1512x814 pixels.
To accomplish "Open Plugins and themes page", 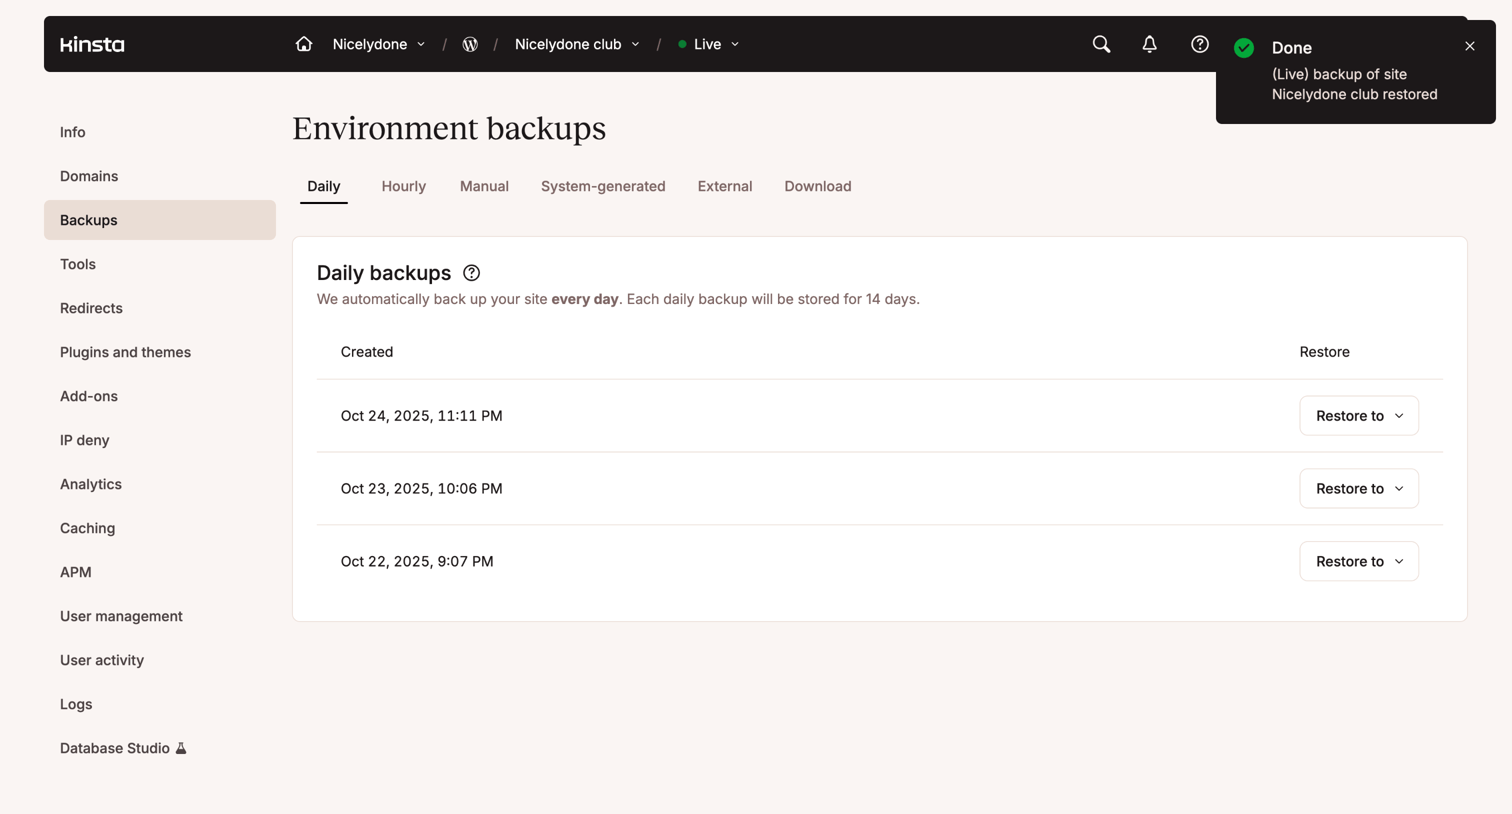I will tap(160, 352).
